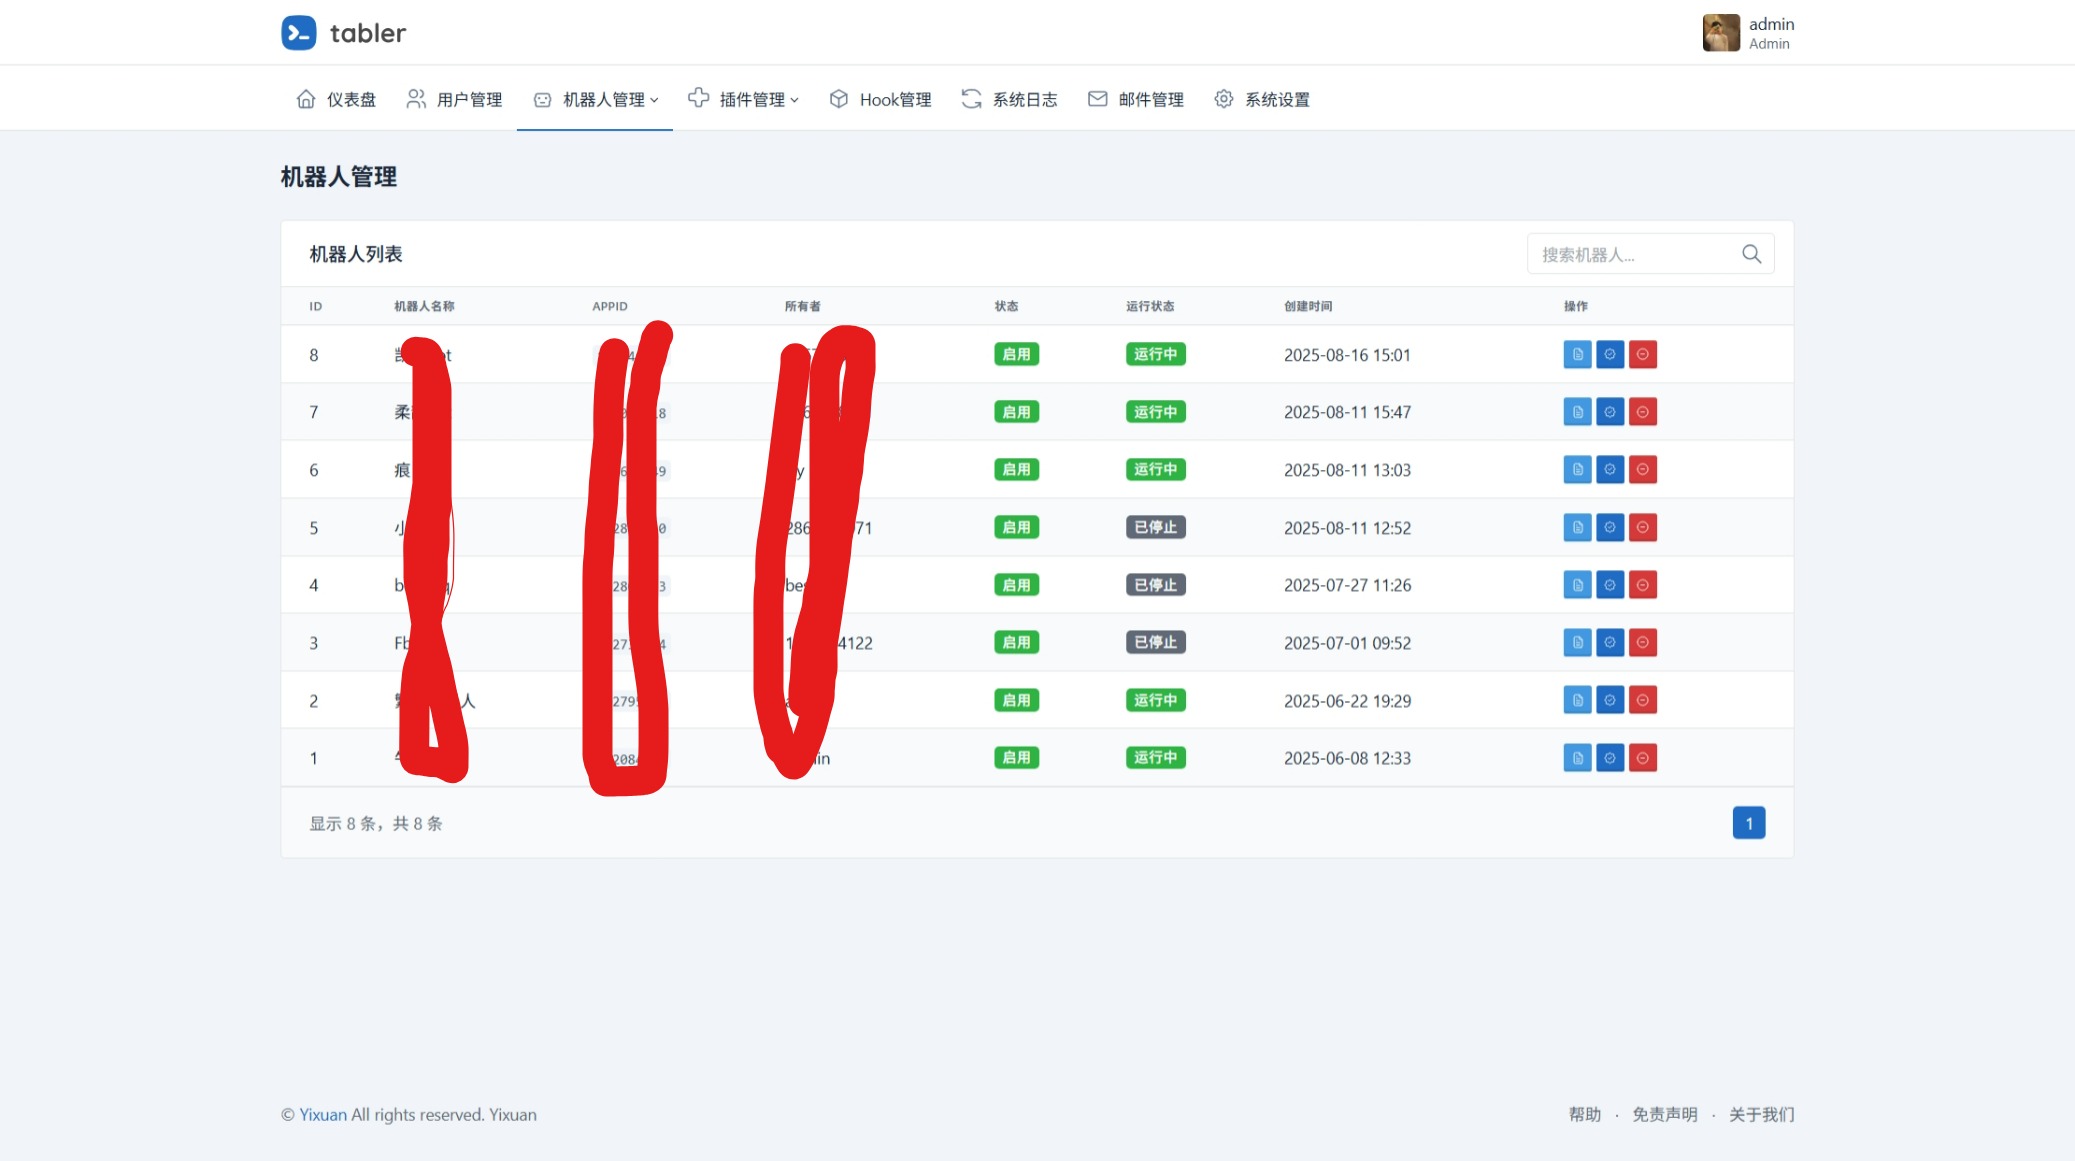Click 已停止 badge for robot ID 4

[1155, 585]
